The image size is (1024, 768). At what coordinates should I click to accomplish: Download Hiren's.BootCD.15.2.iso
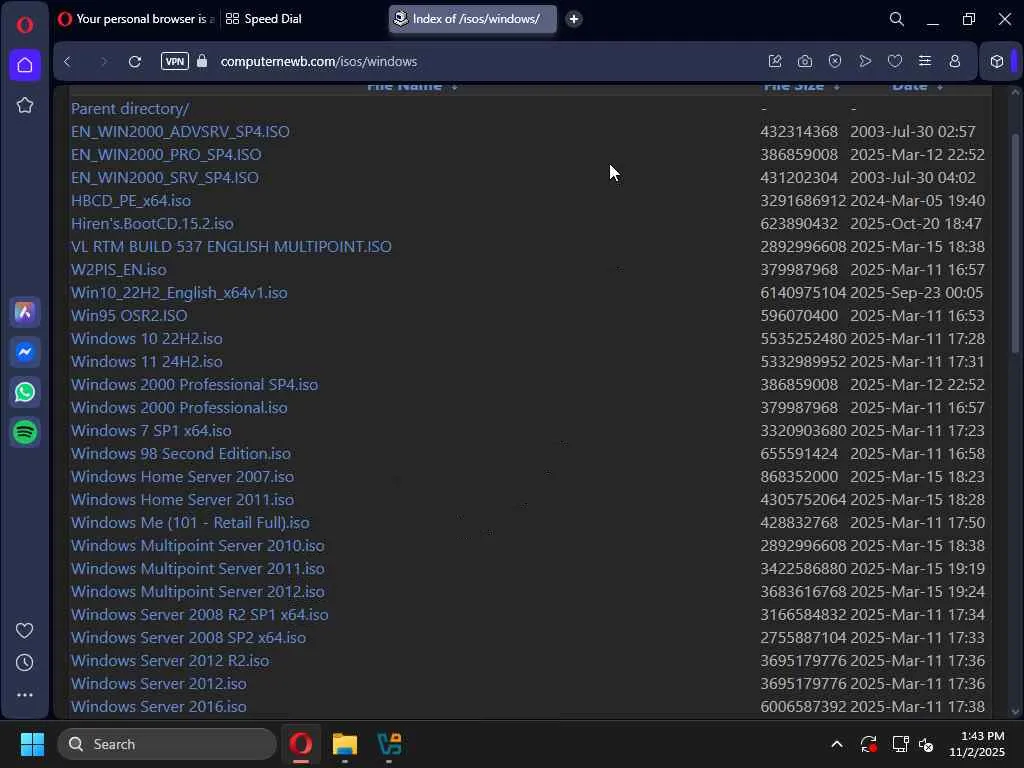[152, 223]
